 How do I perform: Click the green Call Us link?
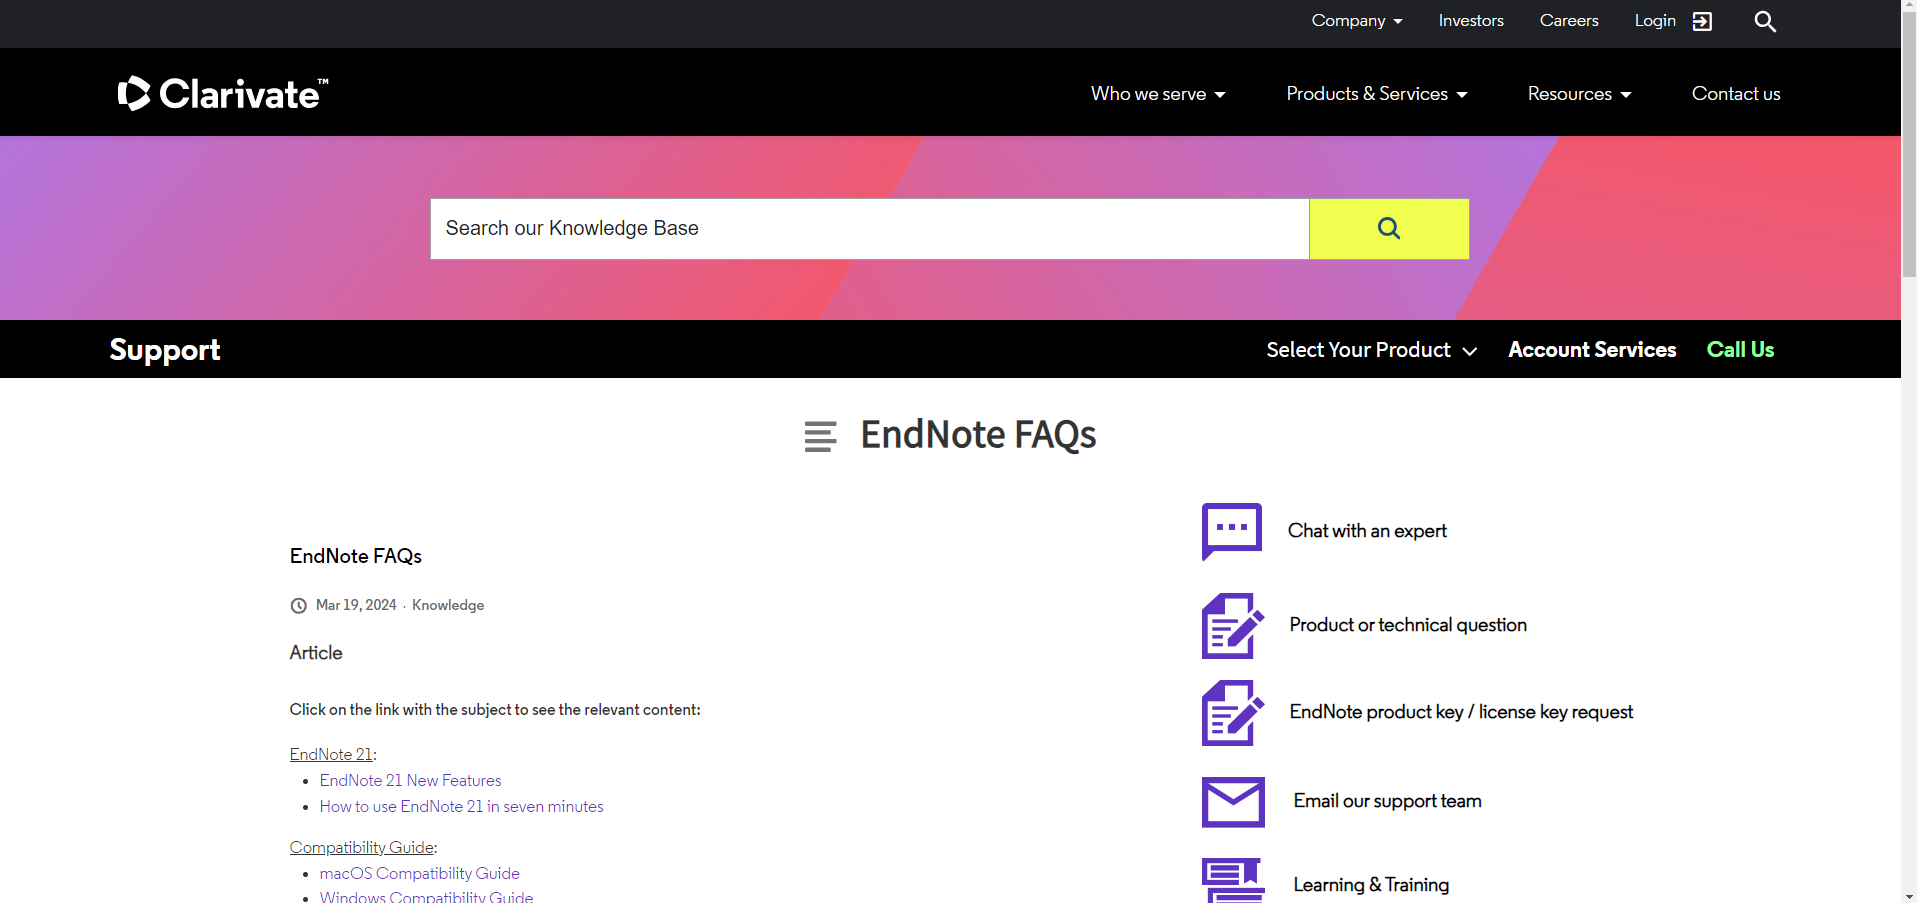pos(1740,350)
